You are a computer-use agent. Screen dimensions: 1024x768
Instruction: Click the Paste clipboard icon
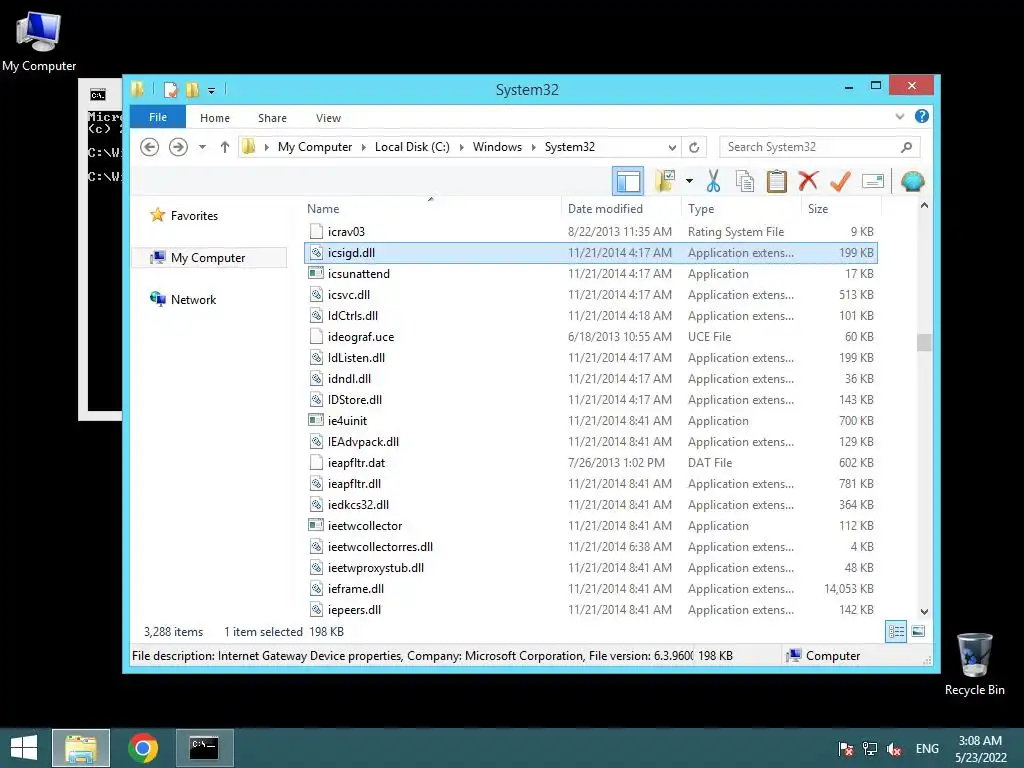click(x=776, y=181)
